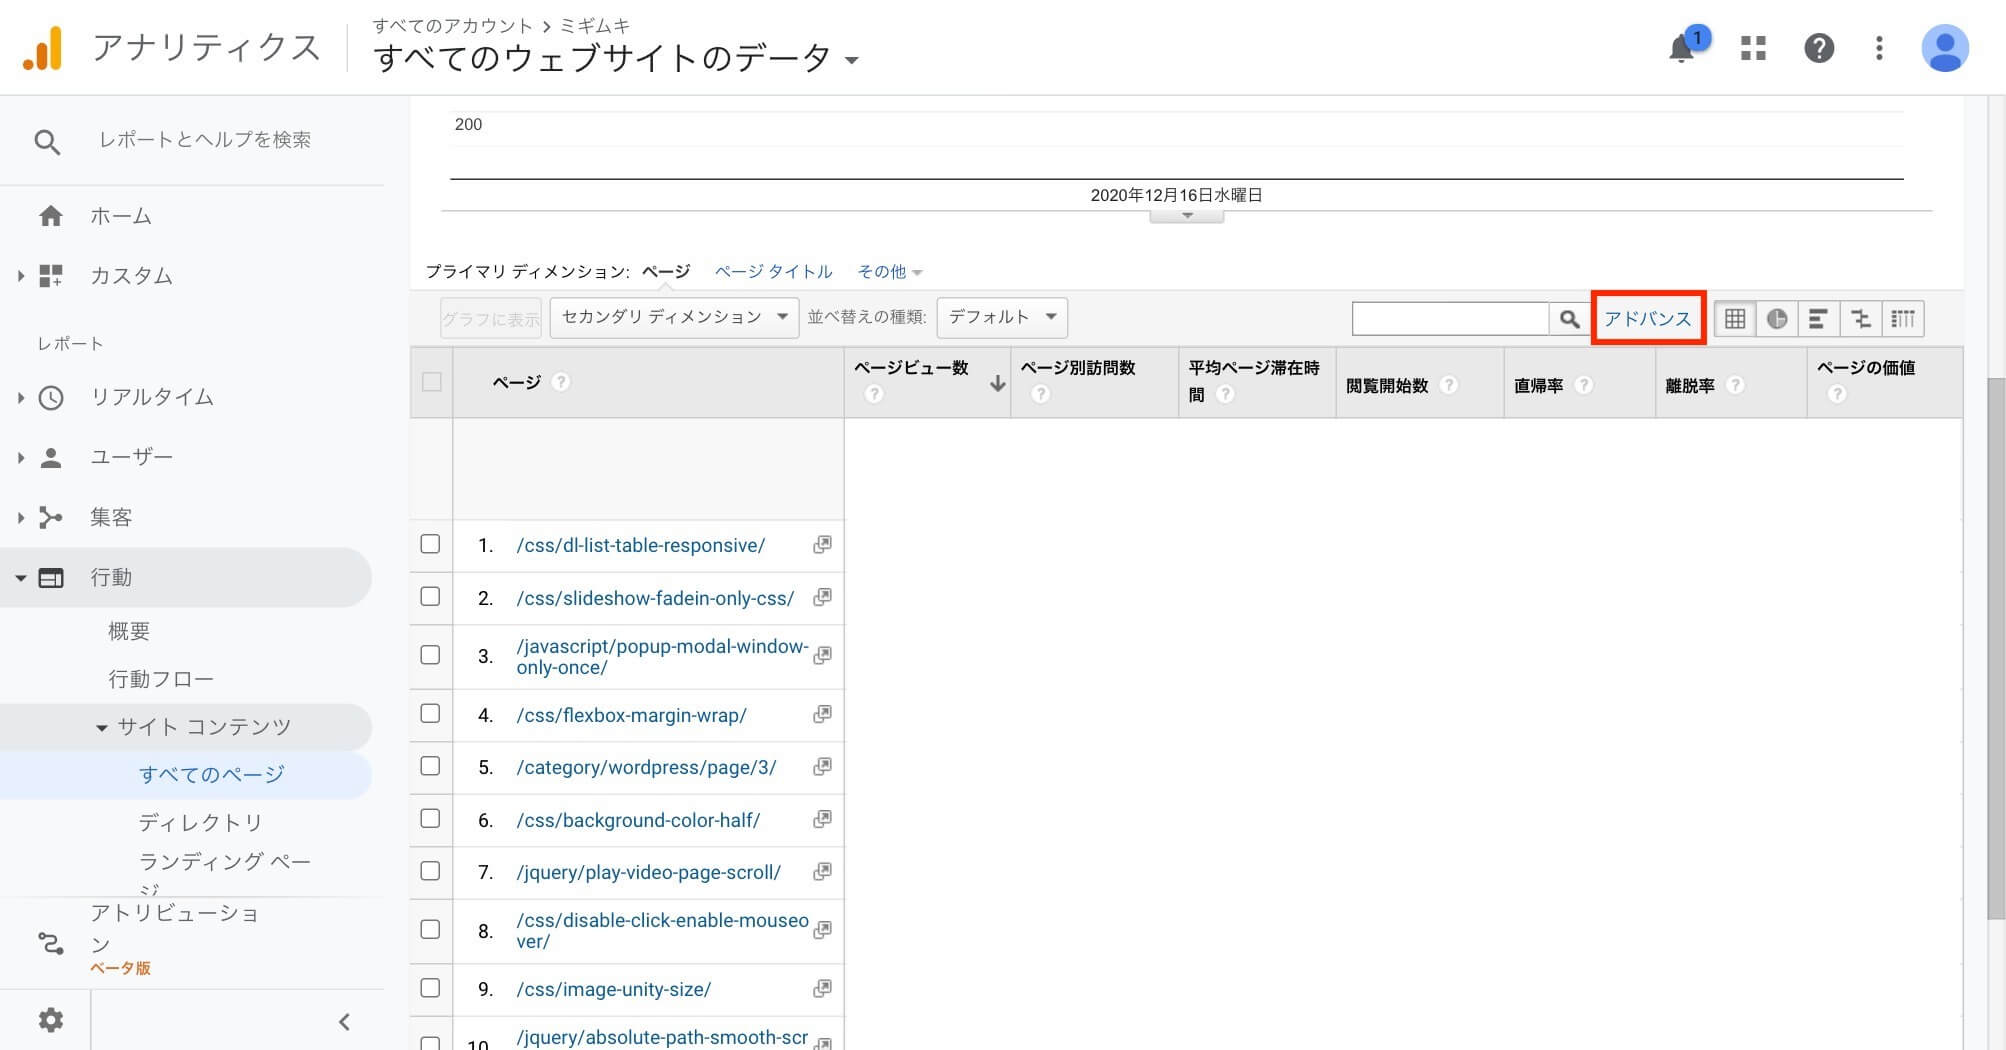Go to ホーム in sidebar
This screenshot has height=1050, width=2006.
pos(121,216)
